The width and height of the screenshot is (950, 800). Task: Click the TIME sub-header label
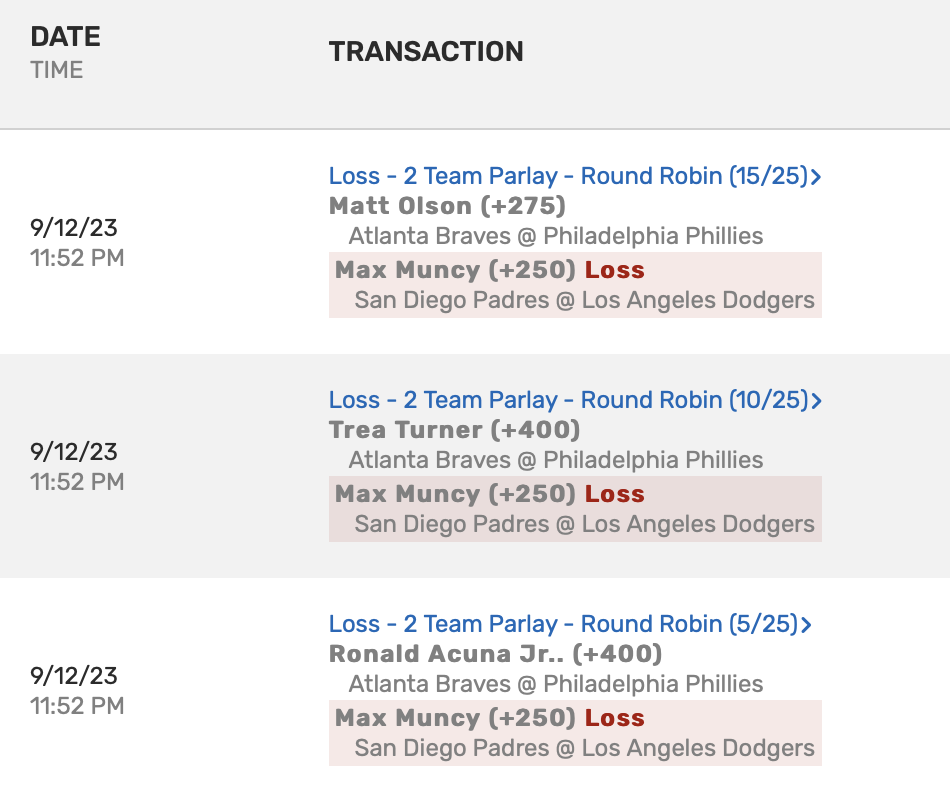click(x=57, y=70)
